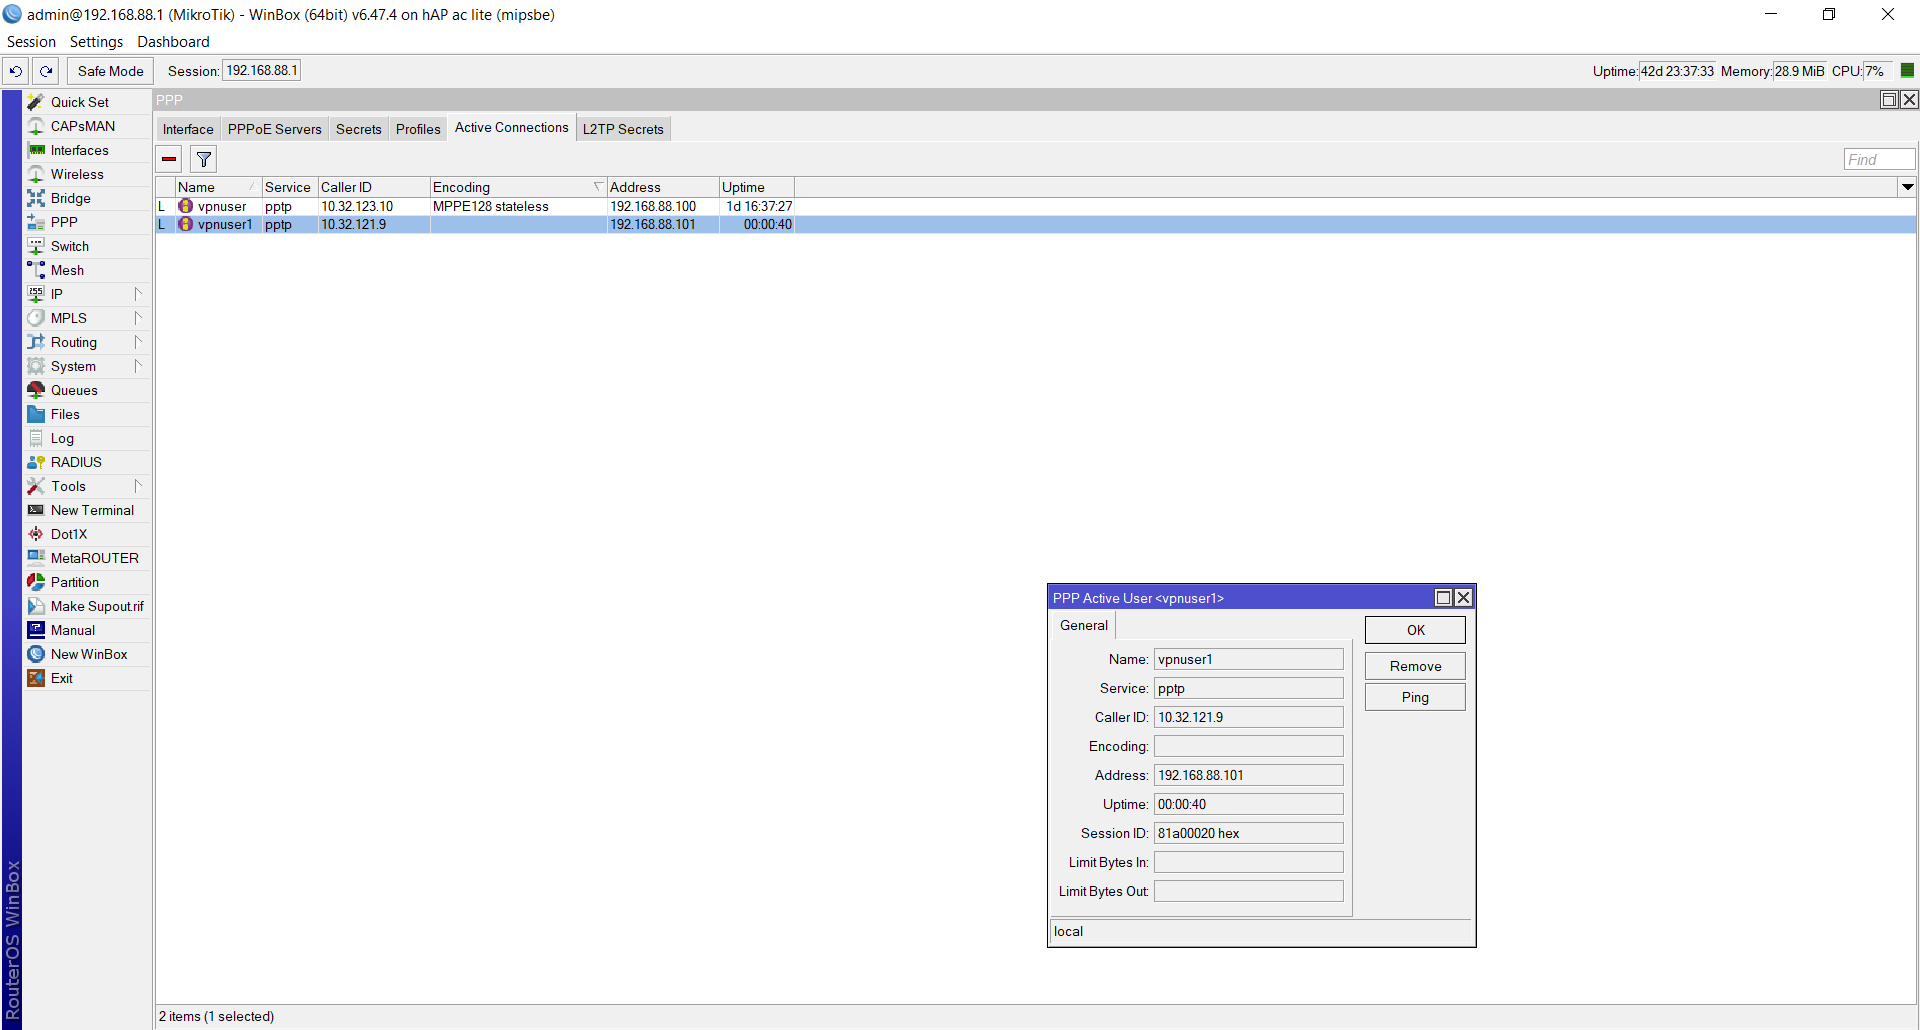Launch New WinBox
The image size is (1920, 1030).
87,654
